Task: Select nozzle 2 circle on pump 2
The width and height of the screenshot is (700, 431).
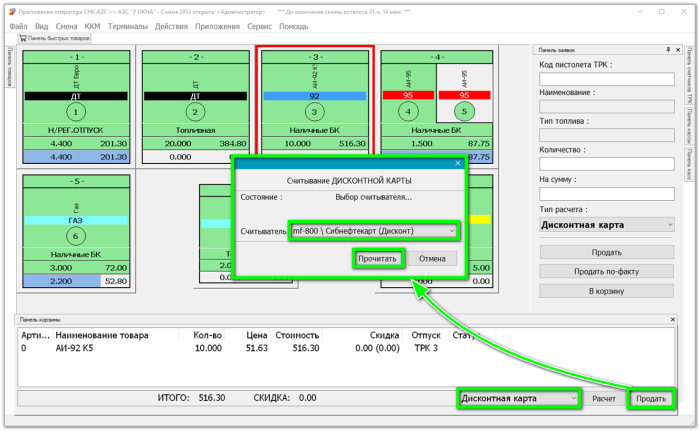Action: pos(195,112)
